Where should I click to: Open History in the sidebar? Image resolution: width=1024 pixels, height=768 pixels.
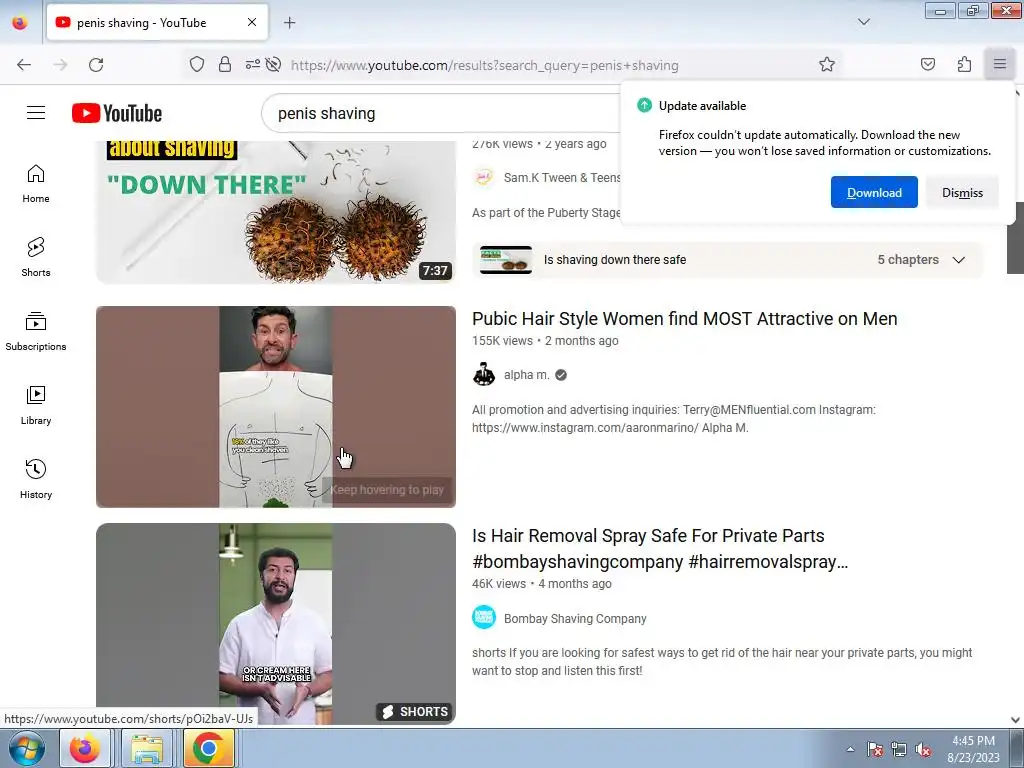click(36, 479)
